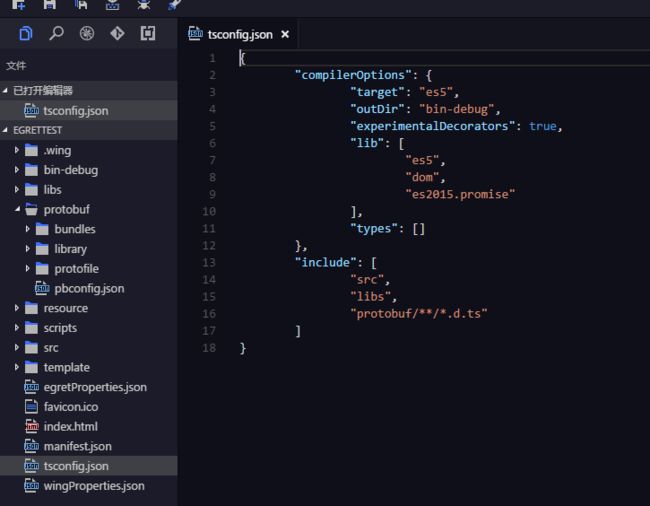
Task: Collapse the 已打开编辑器 section
Action: pos(5,90)
